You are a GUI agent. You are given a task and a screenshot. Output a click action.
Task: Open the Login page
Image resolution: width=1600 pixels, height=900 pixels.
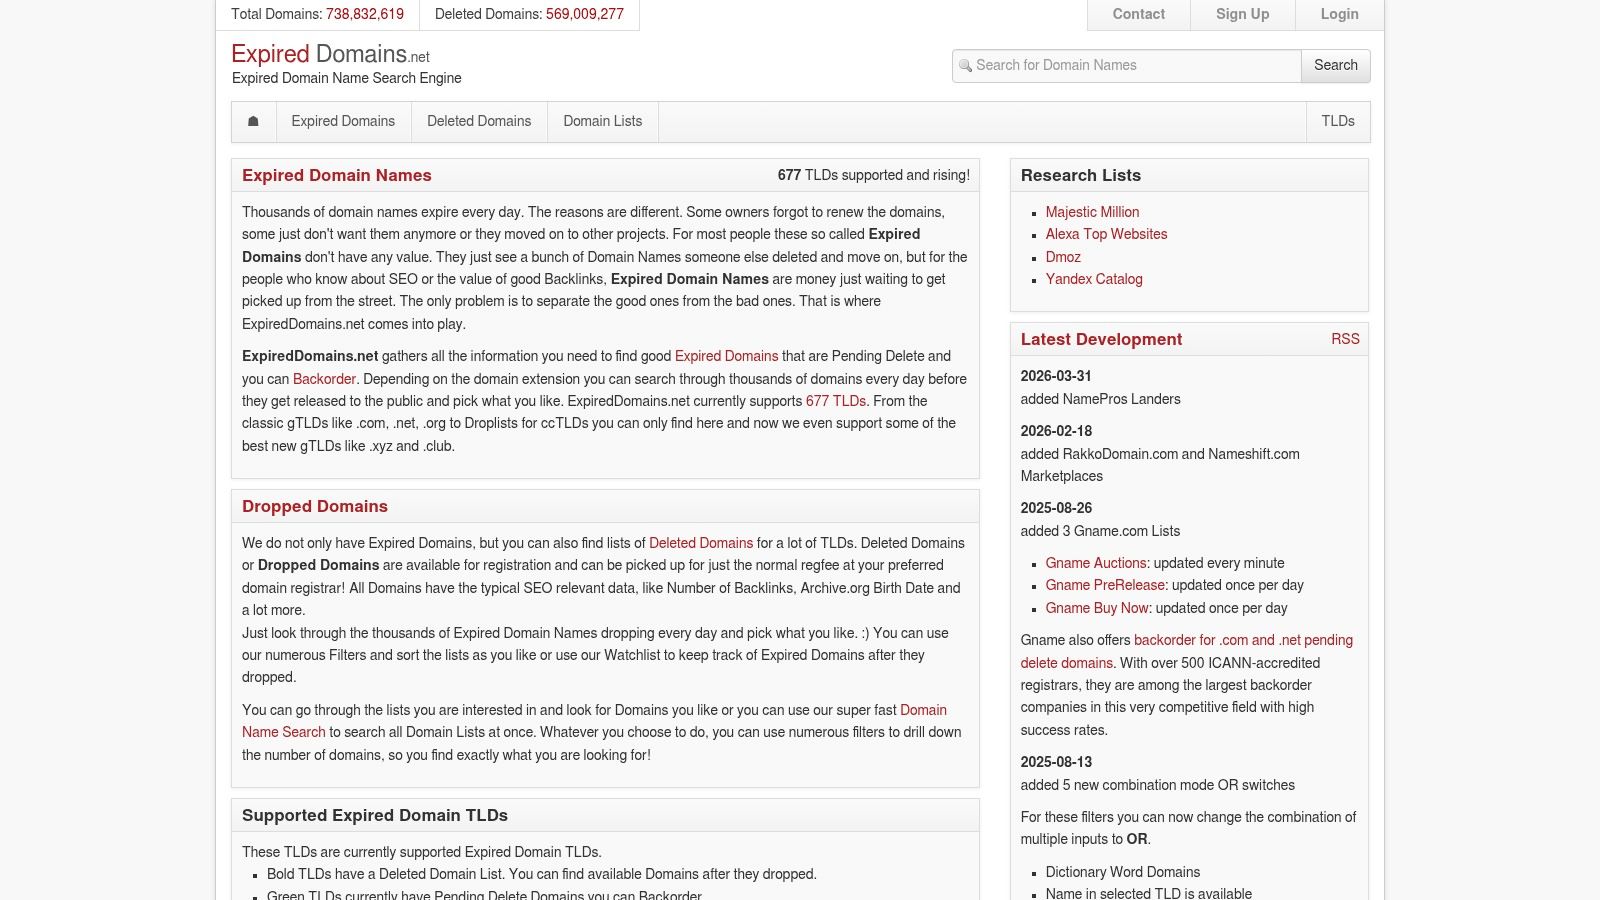pyautogui.click(x=1339, y=14)
